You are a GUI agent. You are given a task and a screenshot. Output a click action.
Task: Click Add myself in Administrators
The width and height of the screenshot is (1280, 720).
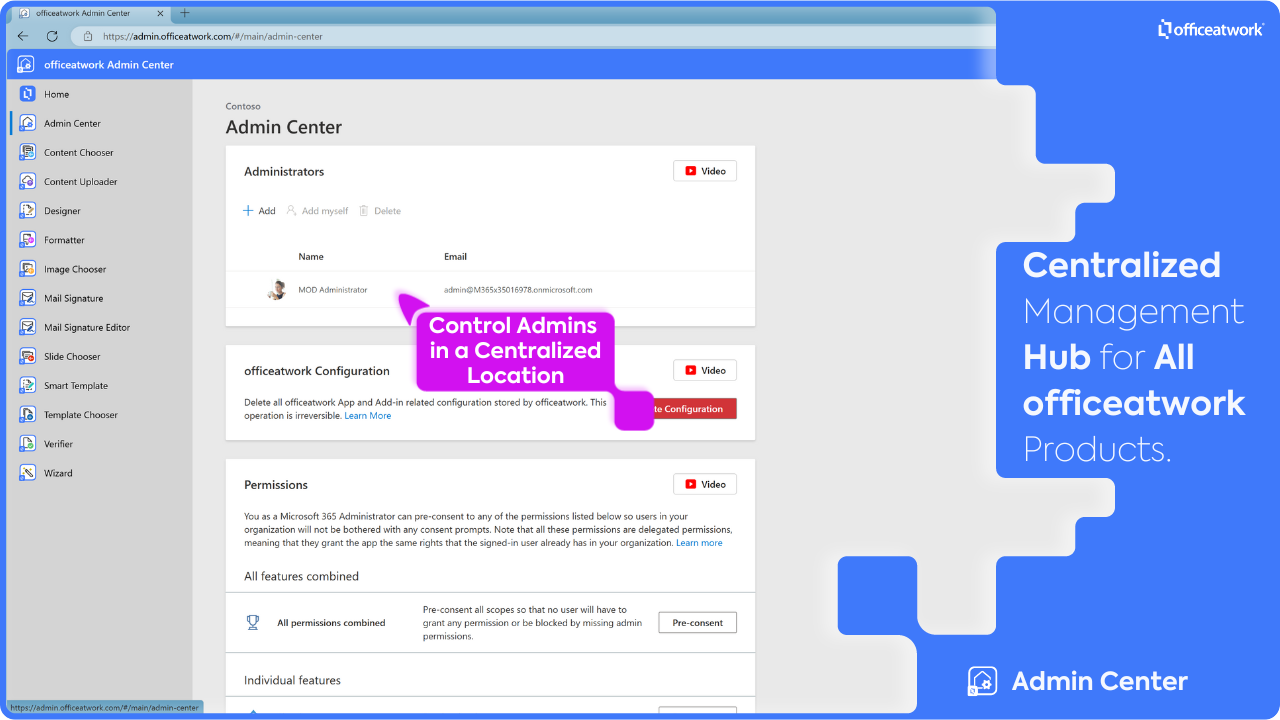(317, 211)
